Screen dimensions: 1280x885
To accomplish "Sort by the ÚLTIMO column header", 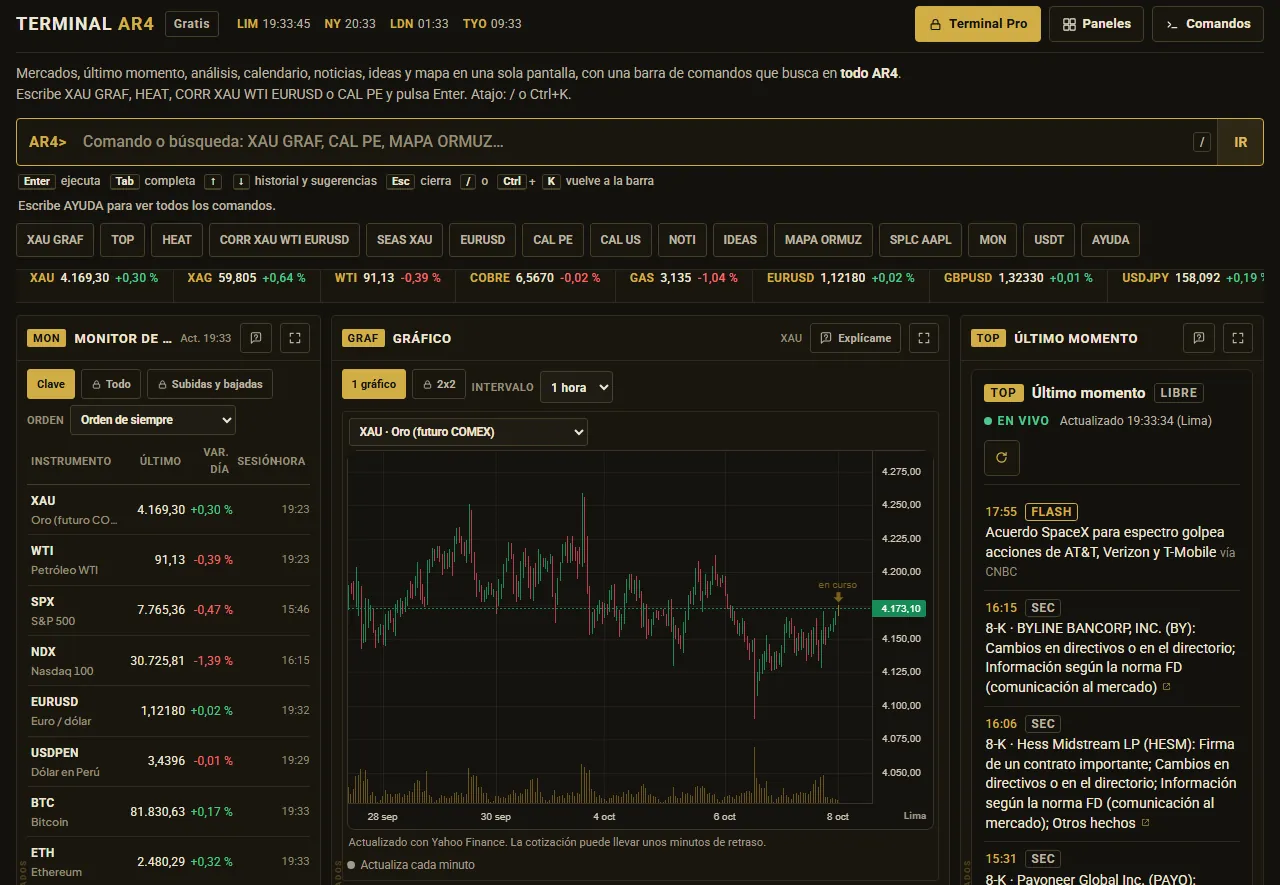I will 160,461.
